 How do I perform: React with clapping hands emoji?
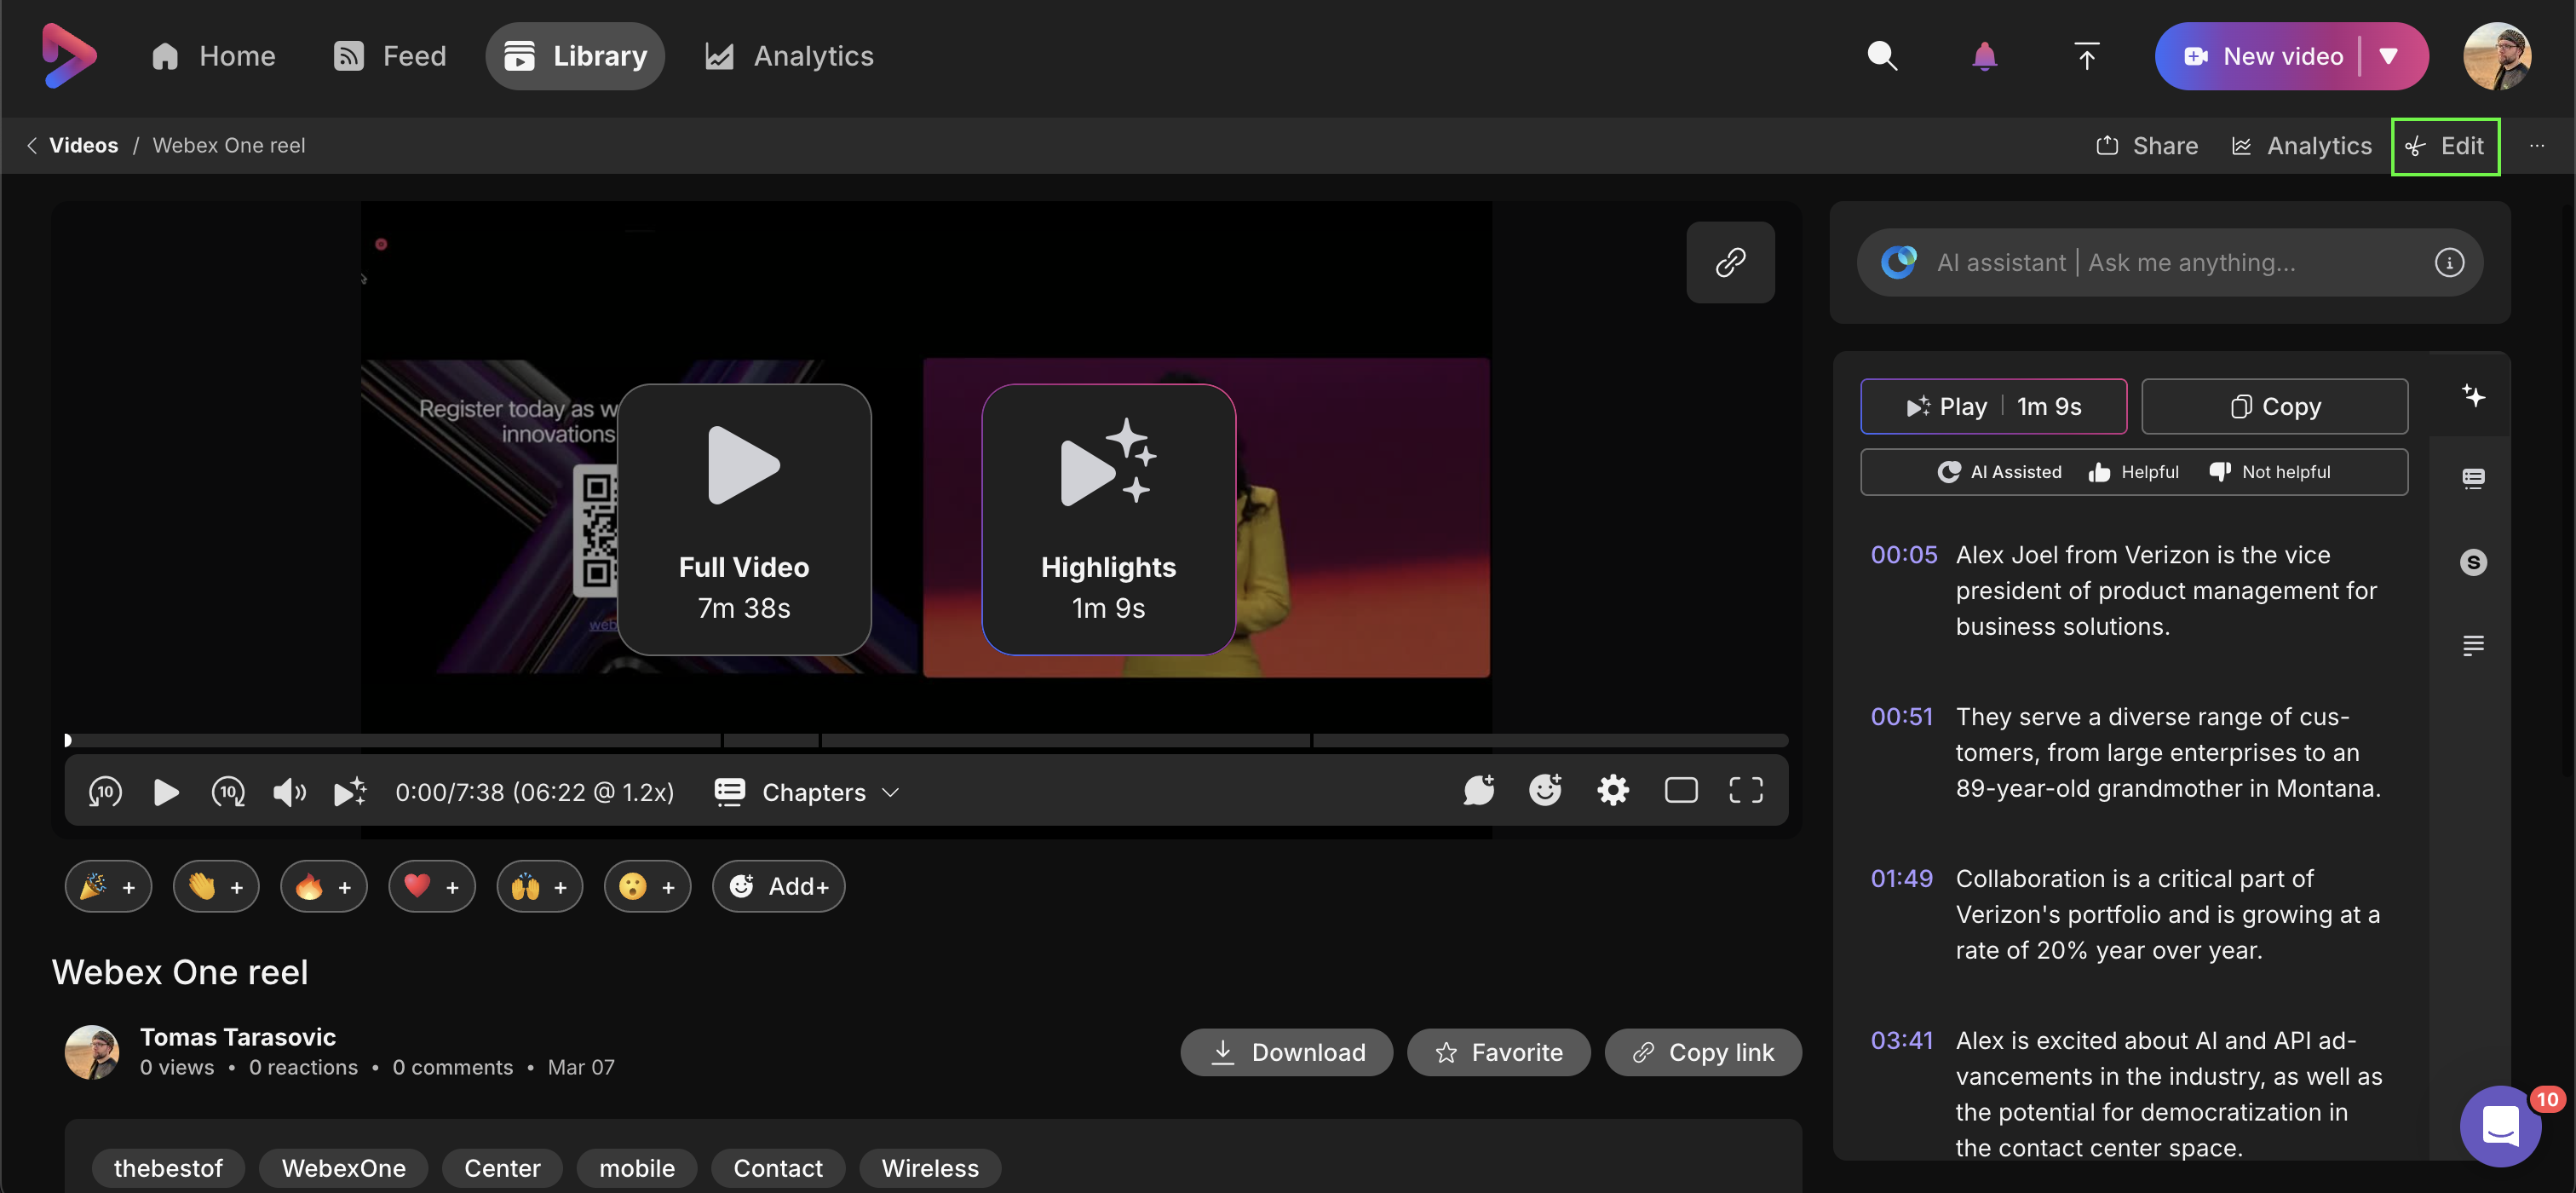click(216, 886)
